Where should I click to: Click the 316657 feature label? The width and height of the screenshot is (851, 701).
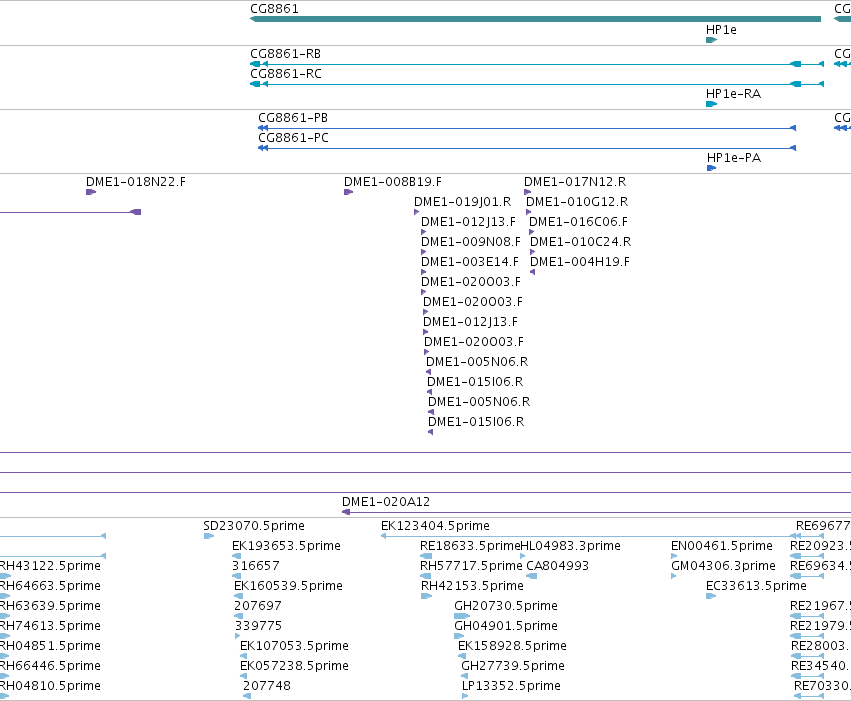point(256,566)
